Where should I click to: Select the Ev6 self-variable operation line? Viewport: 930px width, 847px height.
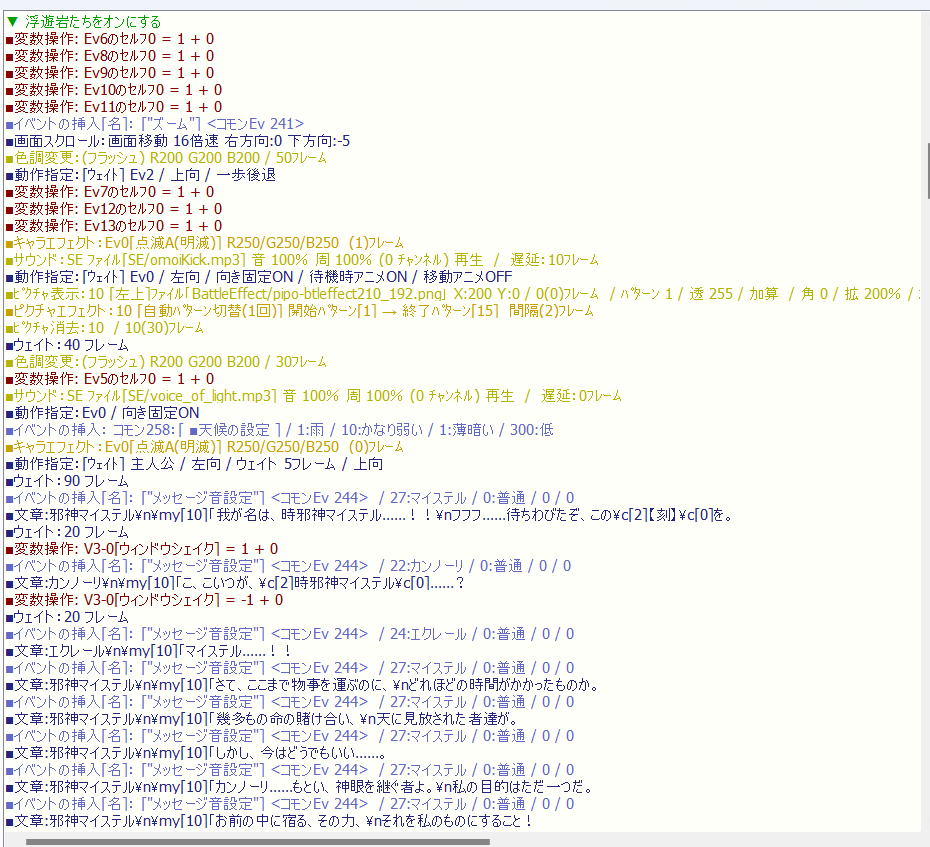click(x=110, y=39)
